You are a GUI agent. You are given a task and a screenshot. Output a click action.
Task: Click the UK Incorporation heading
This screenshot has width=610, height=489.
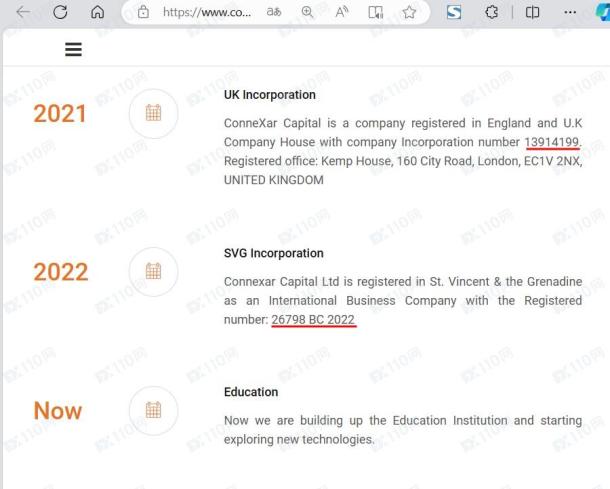270,95
